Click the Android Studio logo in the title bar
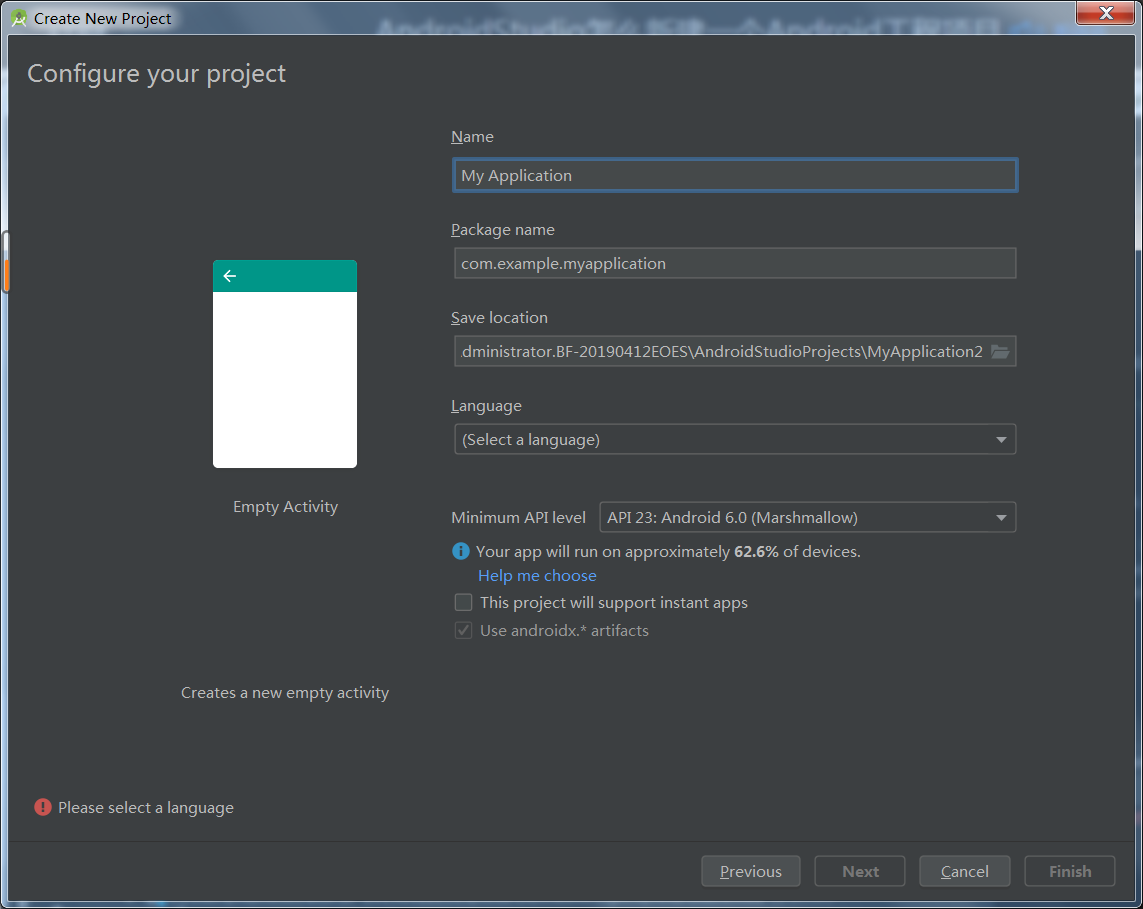Viewport: 1143px width, 909px height. pyautogui.click(x=18, y=18)
